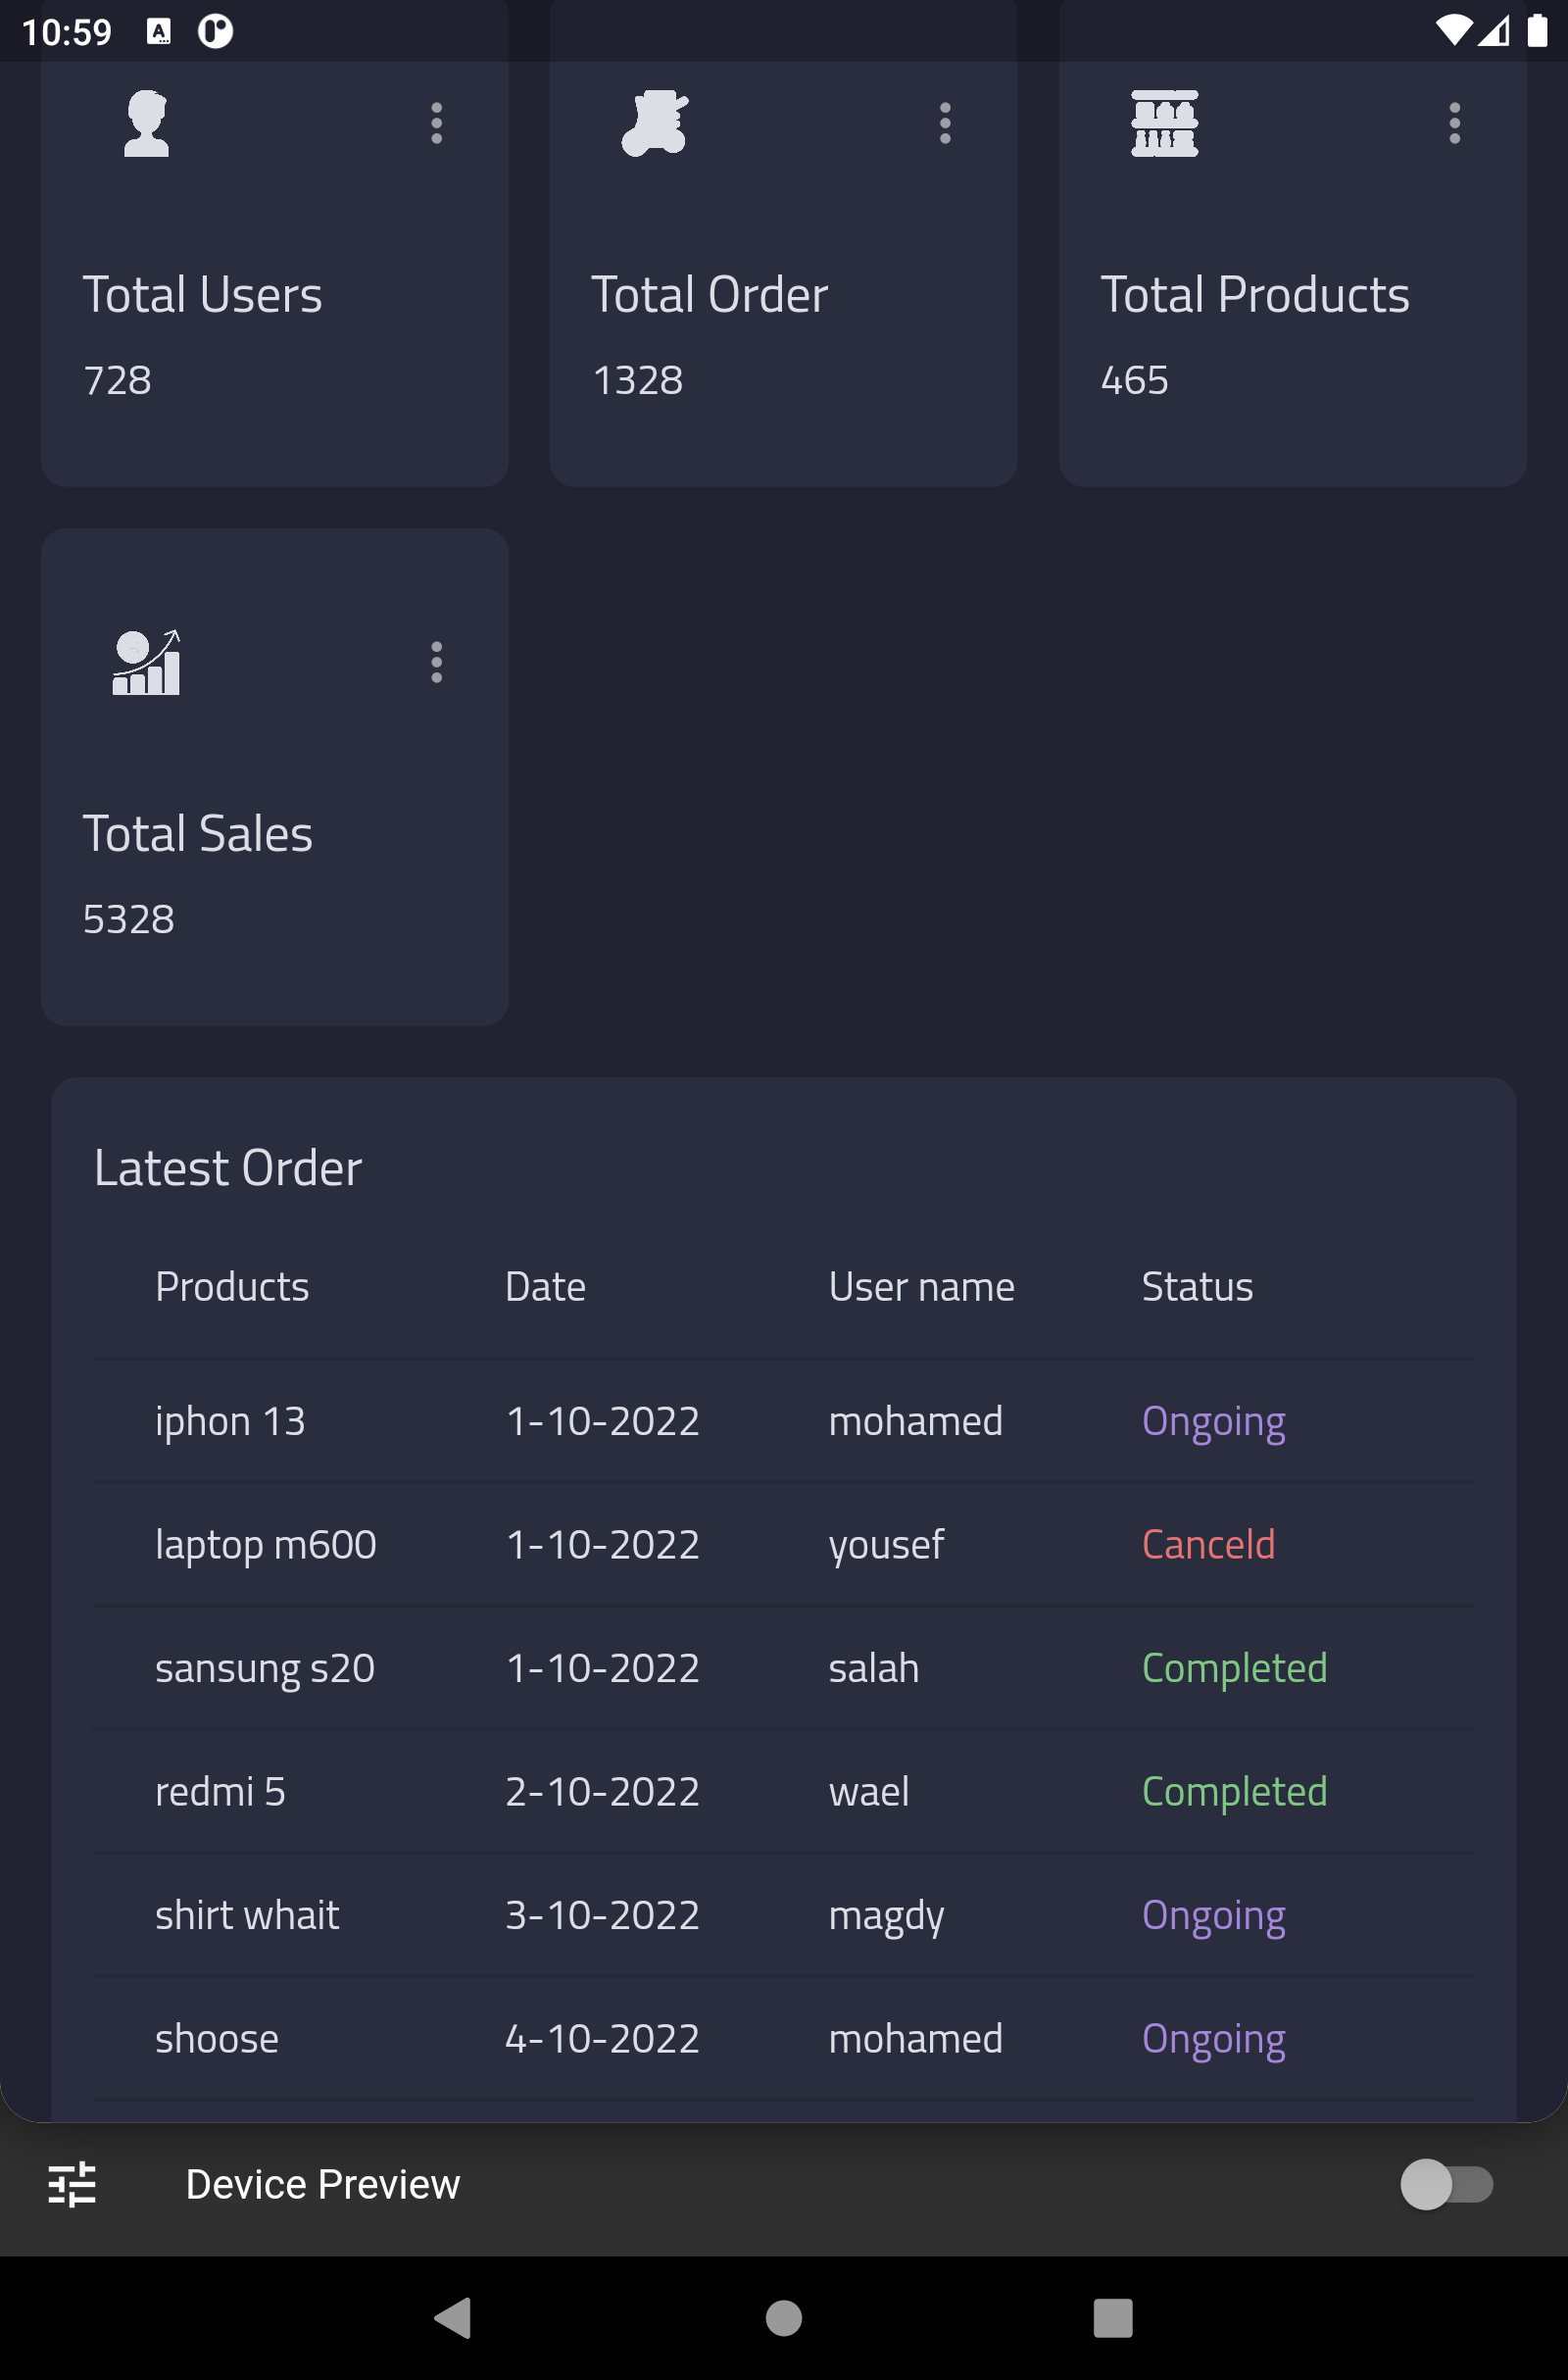Open the Total Order three-dot menu
The height and width of the screenshot is (2380, 1568).
[x=945, y=123]
